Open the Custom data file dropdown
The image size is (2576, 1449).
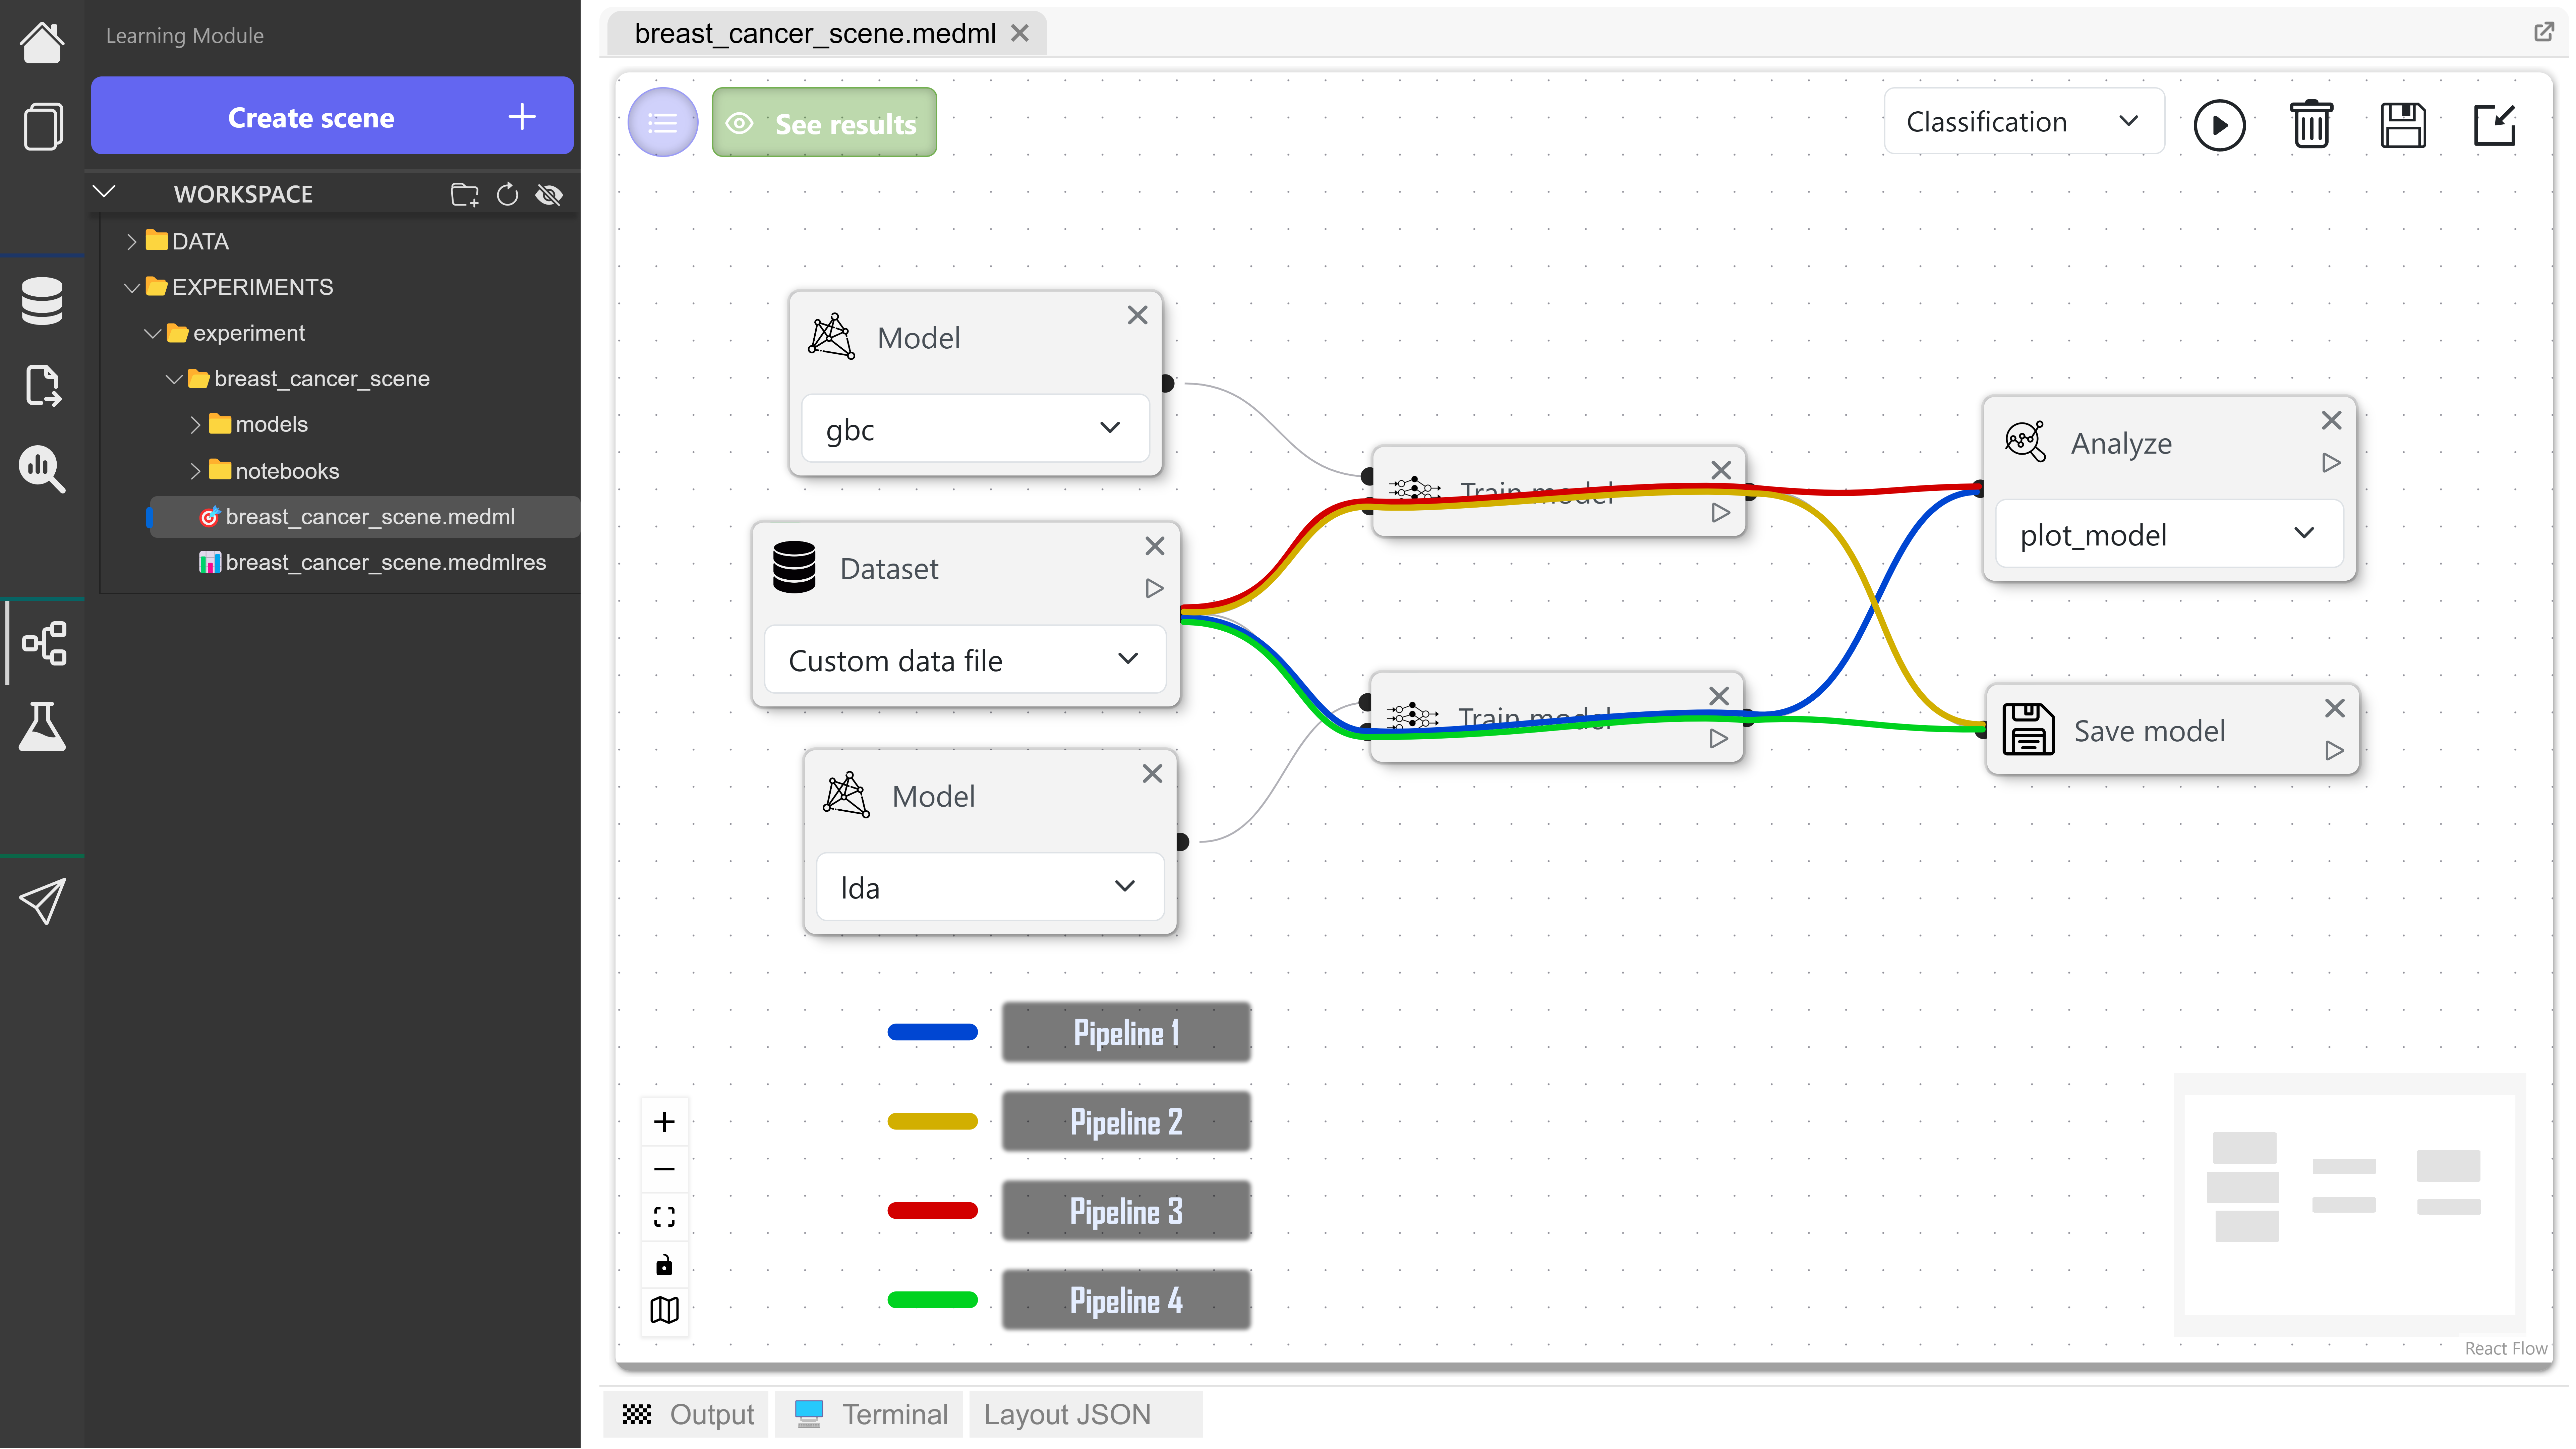pyautogui.click(x=965, y=659)
